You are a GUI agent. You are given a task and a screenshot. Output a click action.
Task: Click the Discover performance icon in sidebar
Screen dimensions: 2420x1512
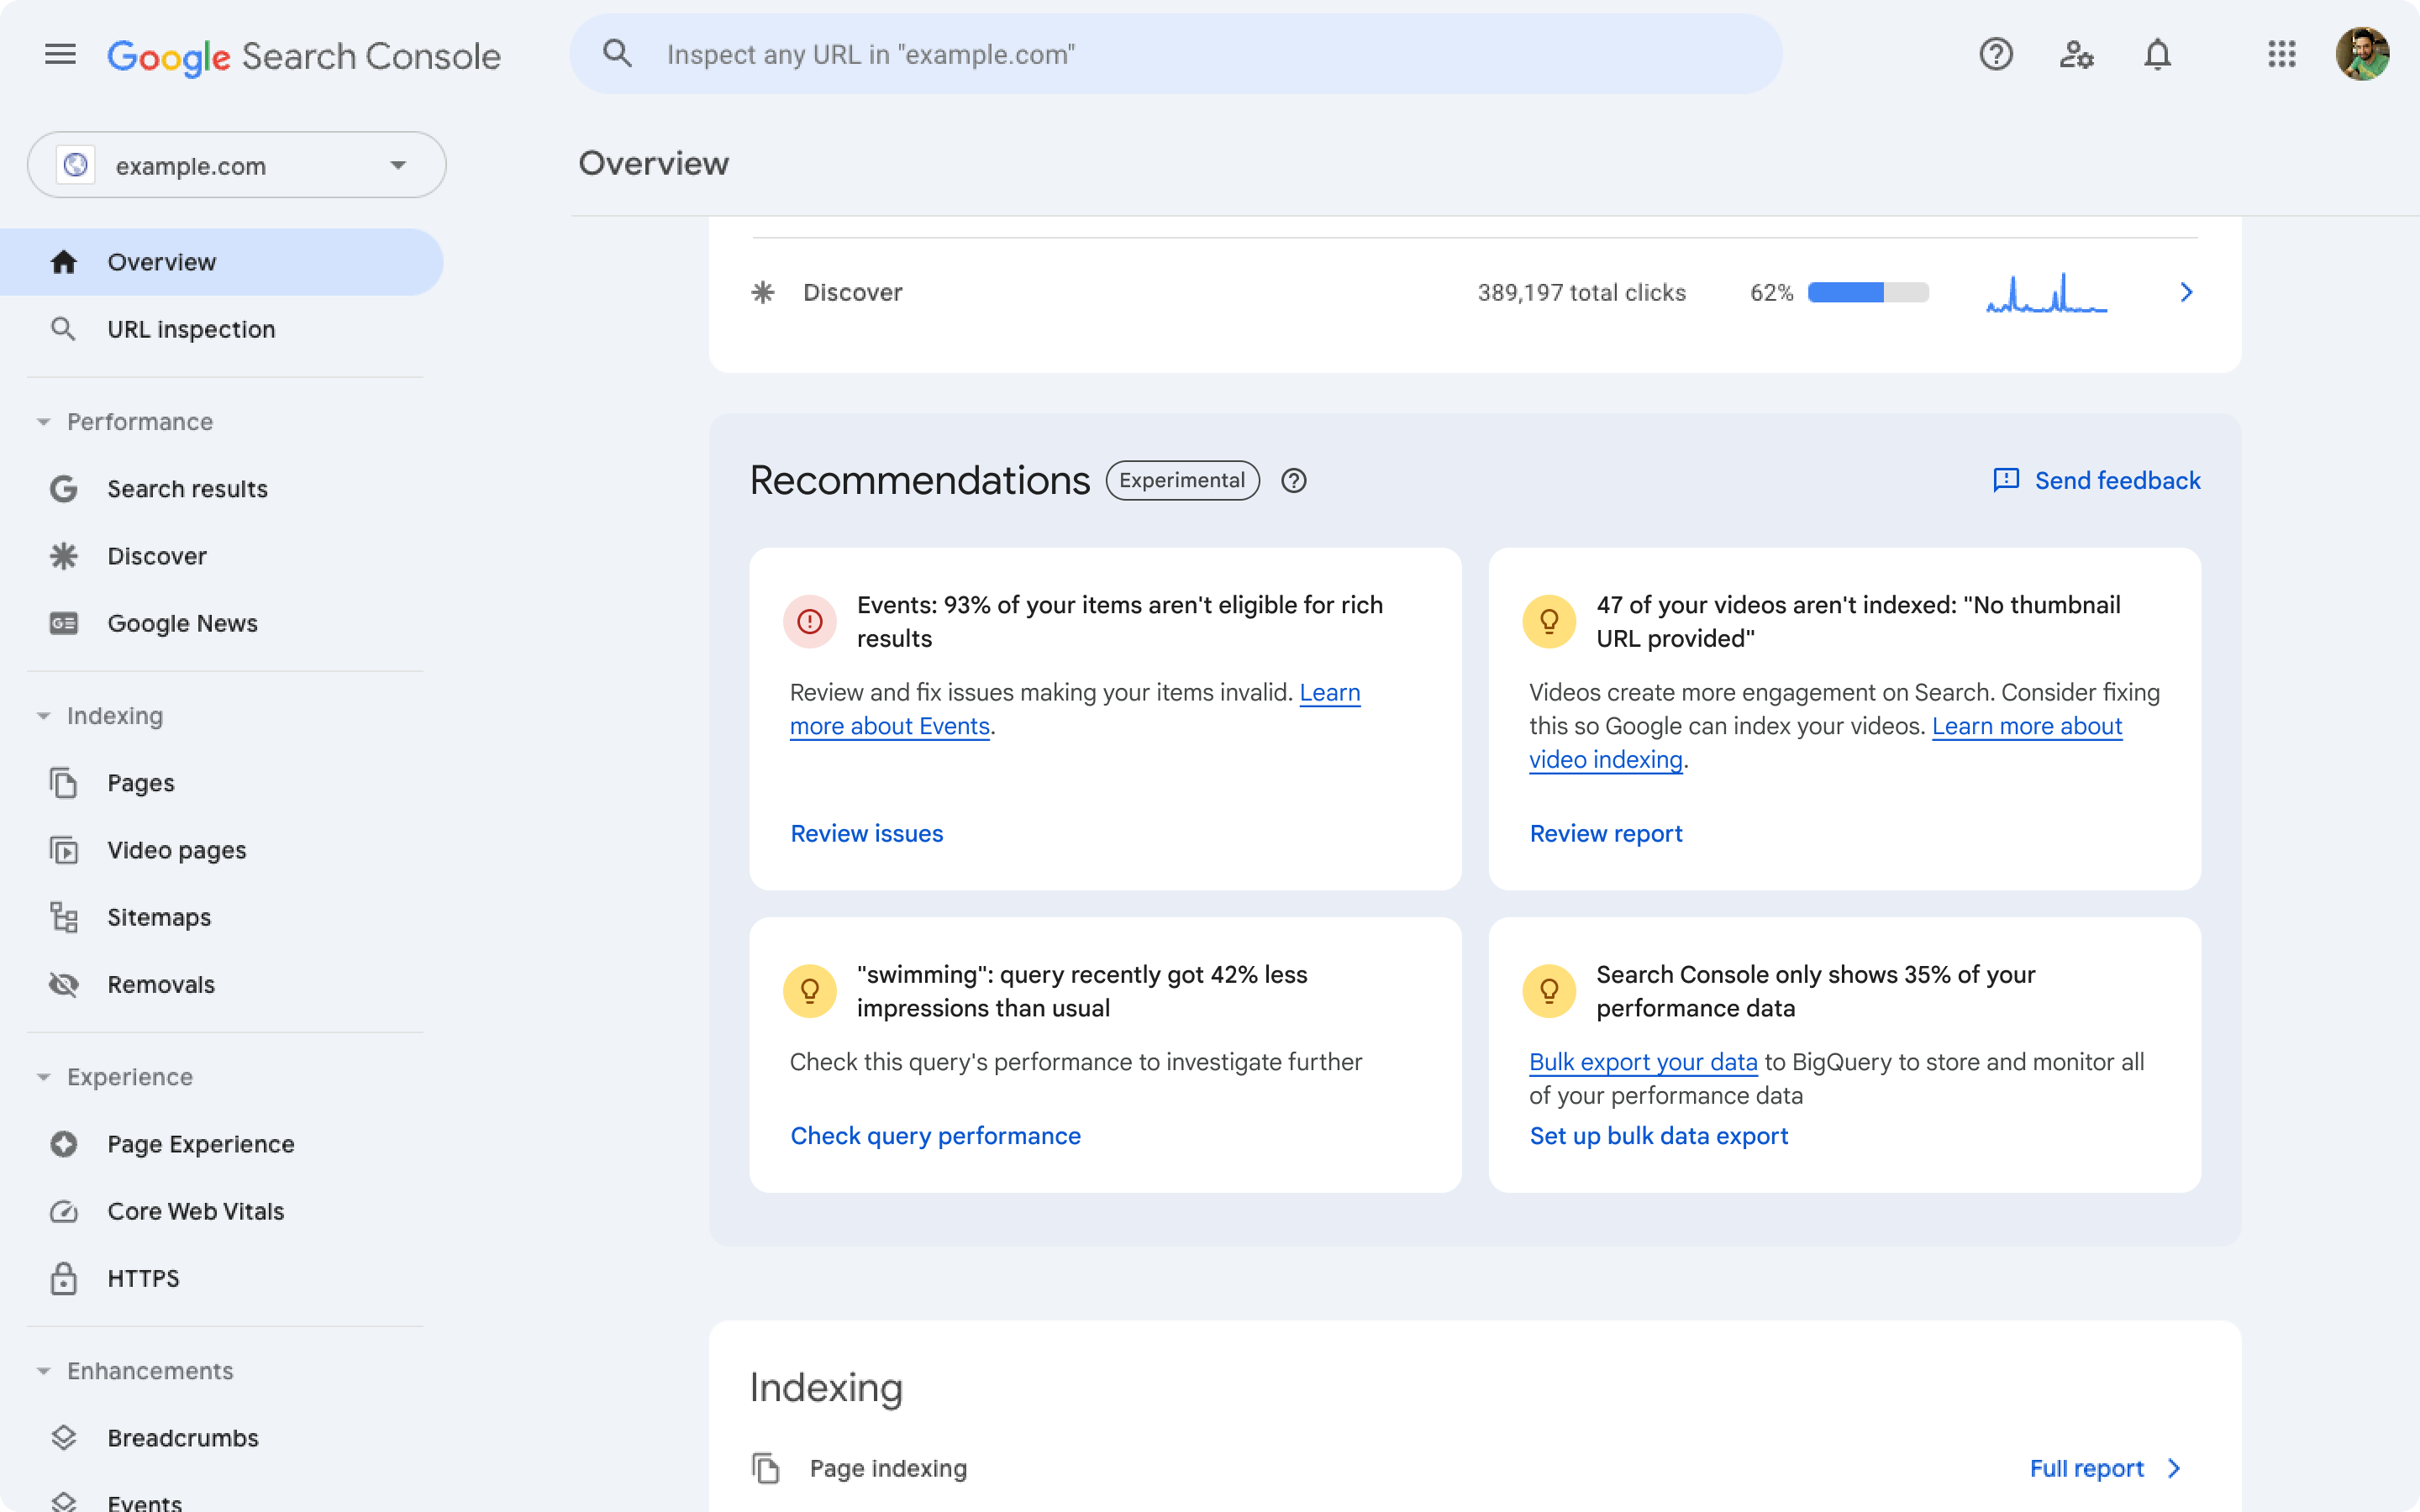(65, 554)
